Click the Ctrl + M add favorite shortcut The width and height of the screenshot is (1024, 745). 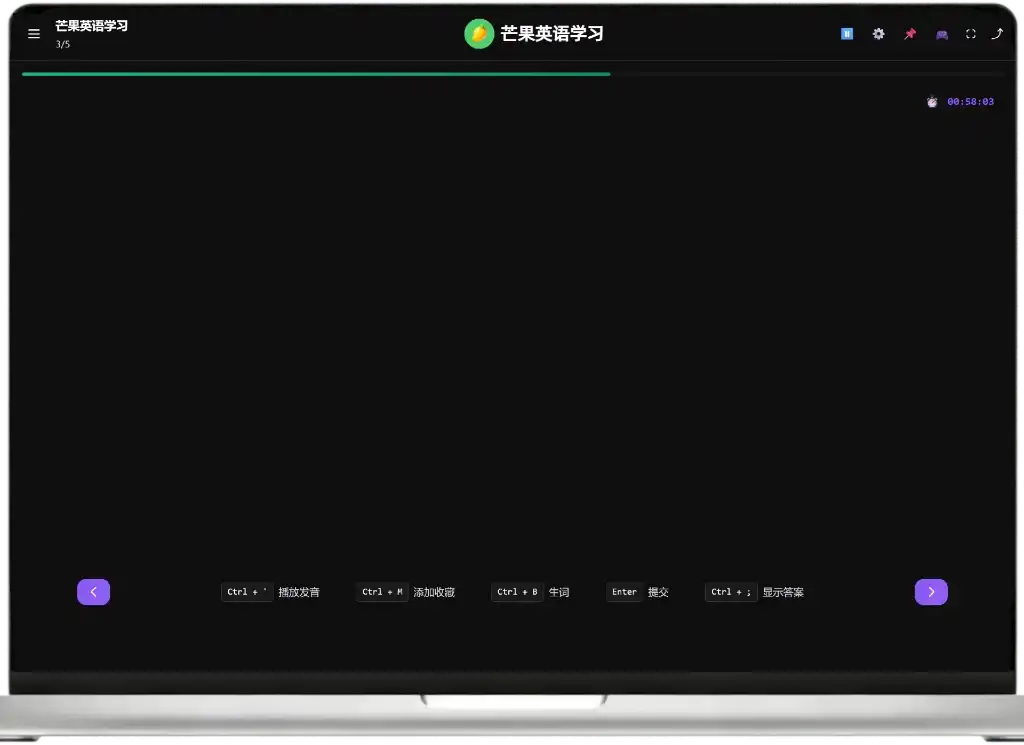[x=382, y=592]
